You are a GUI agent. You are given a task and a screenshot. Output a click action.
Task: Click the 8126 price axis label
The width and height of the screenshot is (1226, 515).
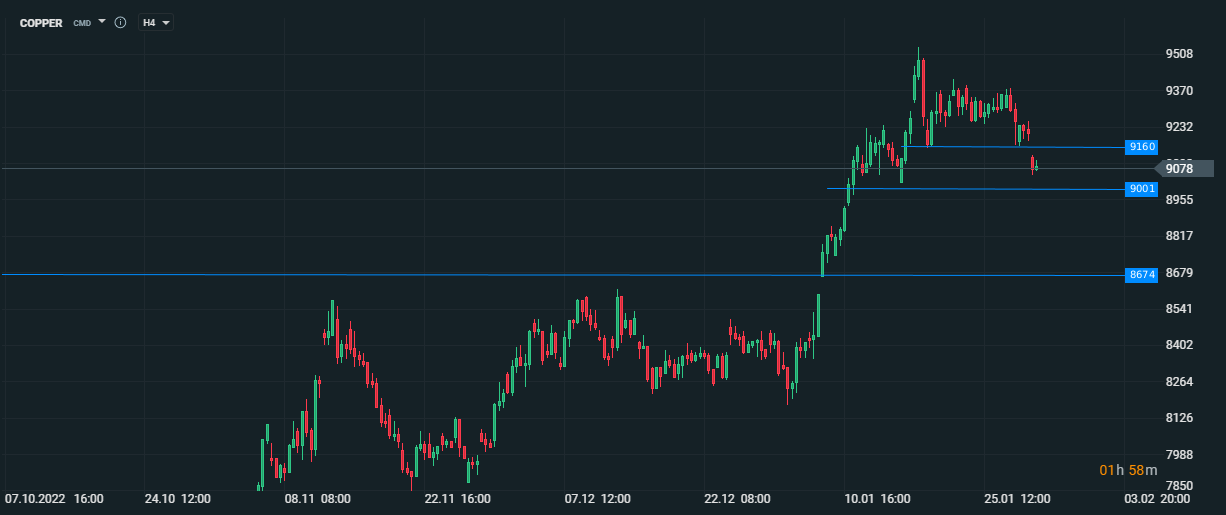(x=1180, y=418)
